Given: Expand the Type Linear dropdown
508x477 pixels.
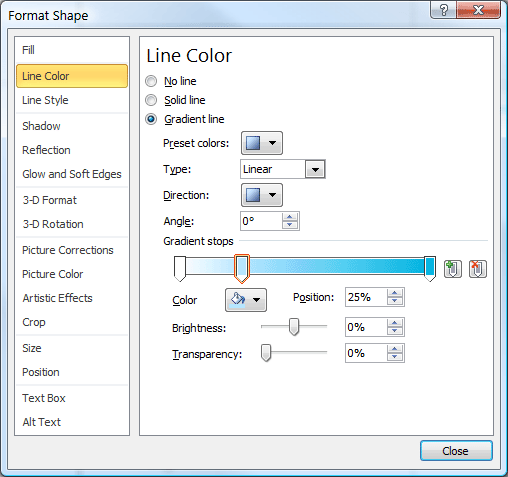Looking at the screenshot, I should coord(315,169).
